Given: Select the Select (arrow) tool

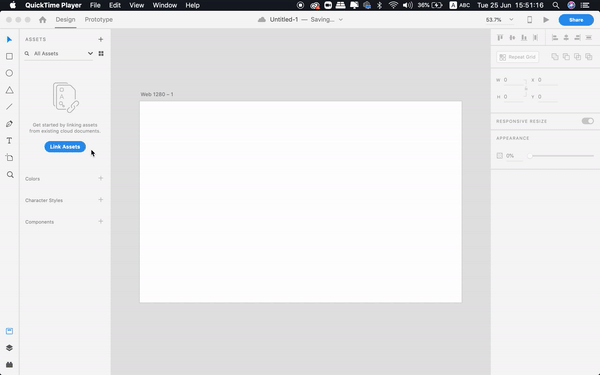Looking at the screenshot, I should (x=10, y=39).
